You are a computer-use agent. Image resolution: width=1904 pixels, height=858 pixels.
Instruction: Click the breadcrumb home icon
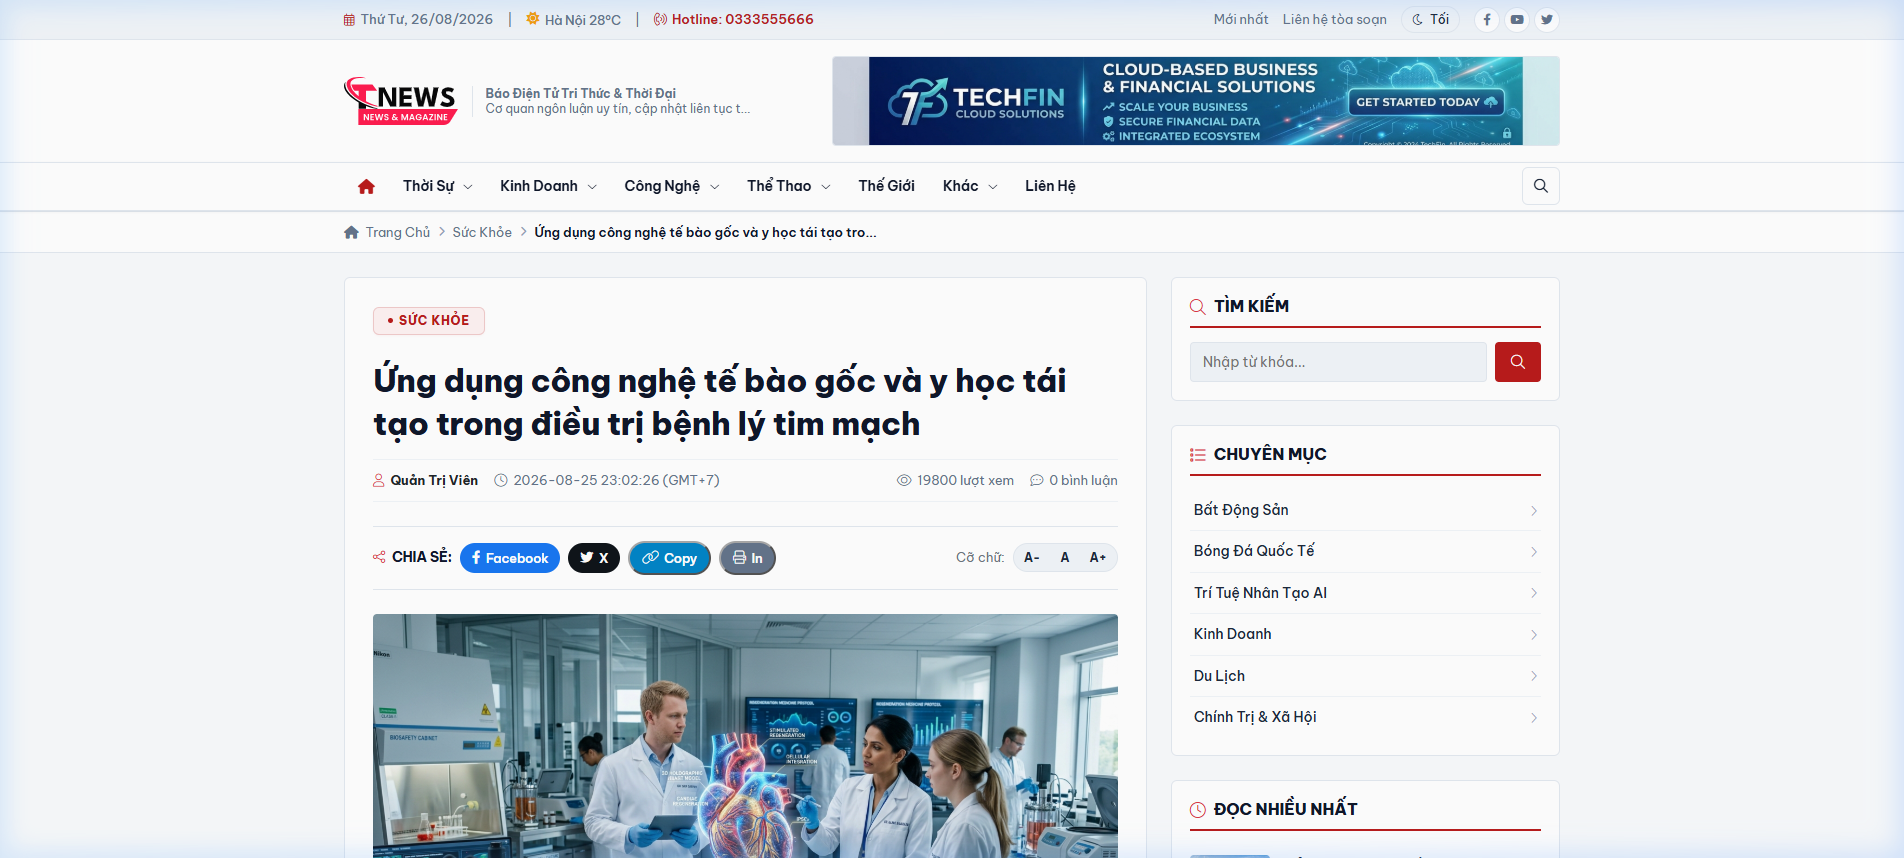351,232
